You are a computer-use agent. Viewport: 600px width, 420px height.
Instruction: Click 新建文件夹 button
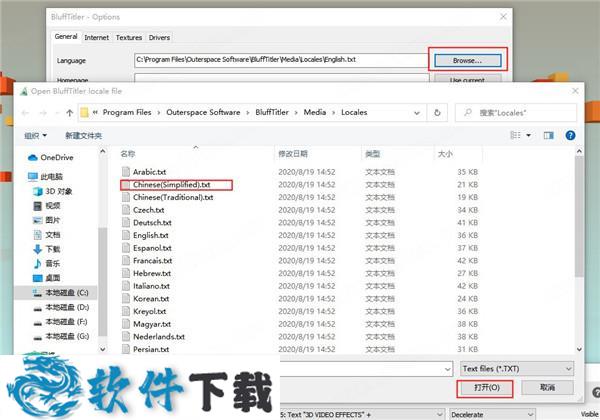coord(83,136)
